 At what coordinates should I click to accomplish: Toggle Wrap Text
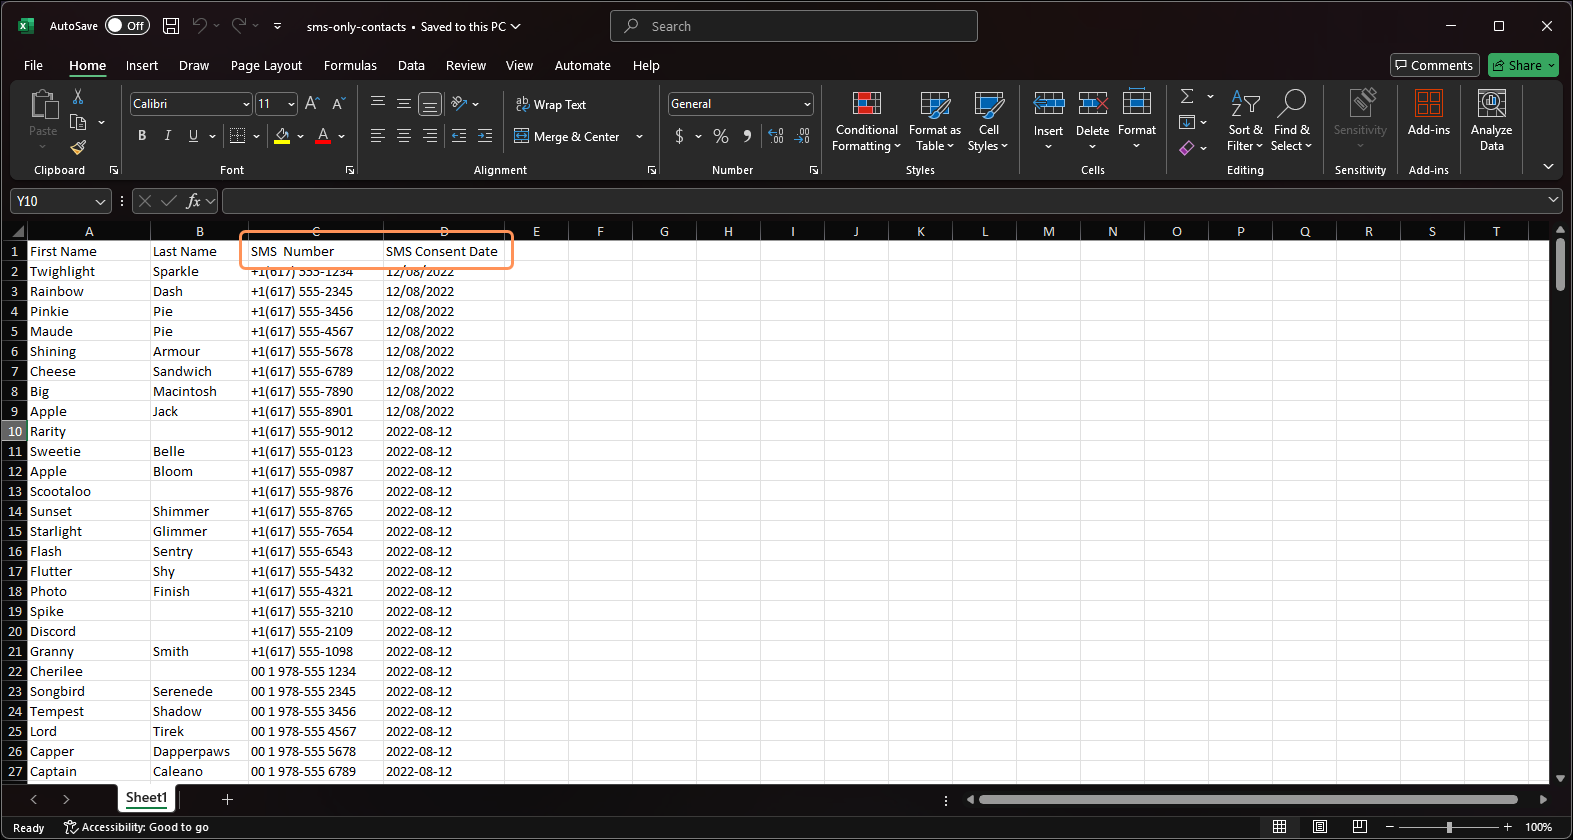tap(550, 104)
